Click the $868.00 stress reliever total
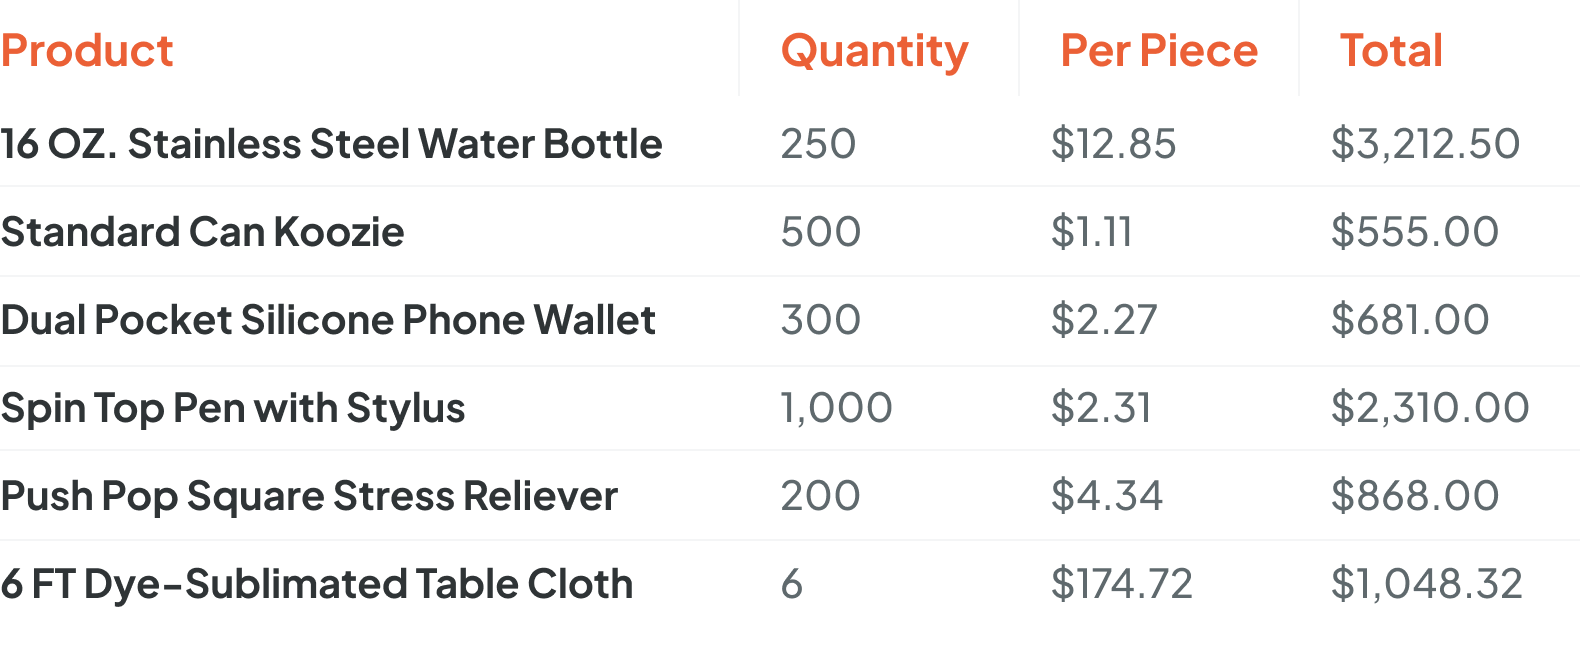This screenshot has height=652, width=1580. click(x=1414, y=496)
